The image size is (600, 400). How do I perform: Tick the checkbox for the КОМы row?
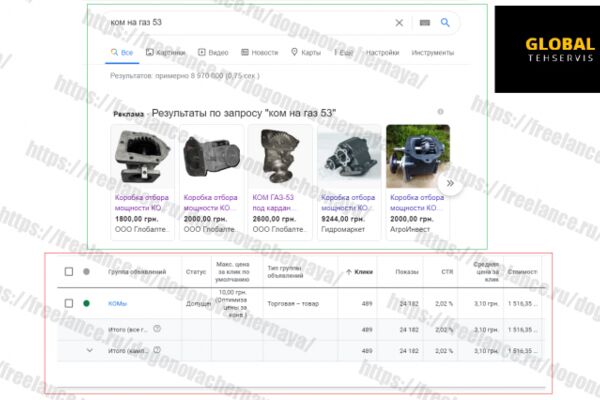(69, 304)
